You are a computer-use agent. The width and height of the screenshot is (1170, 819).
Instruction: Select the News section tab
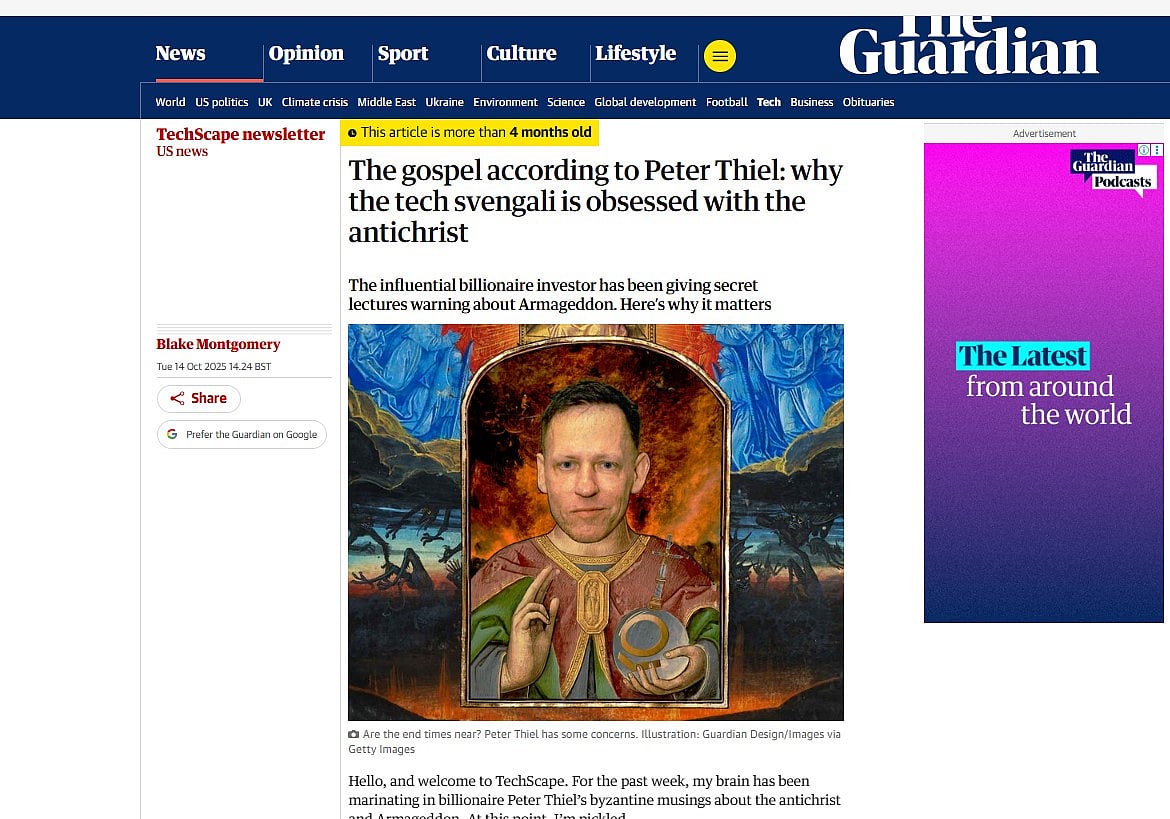click(x=181, y=53)
